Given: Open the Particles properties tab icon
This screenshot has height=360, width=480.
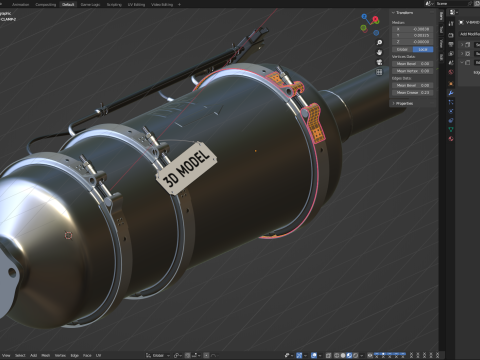Looking at the screenshot, I should 451,102.
